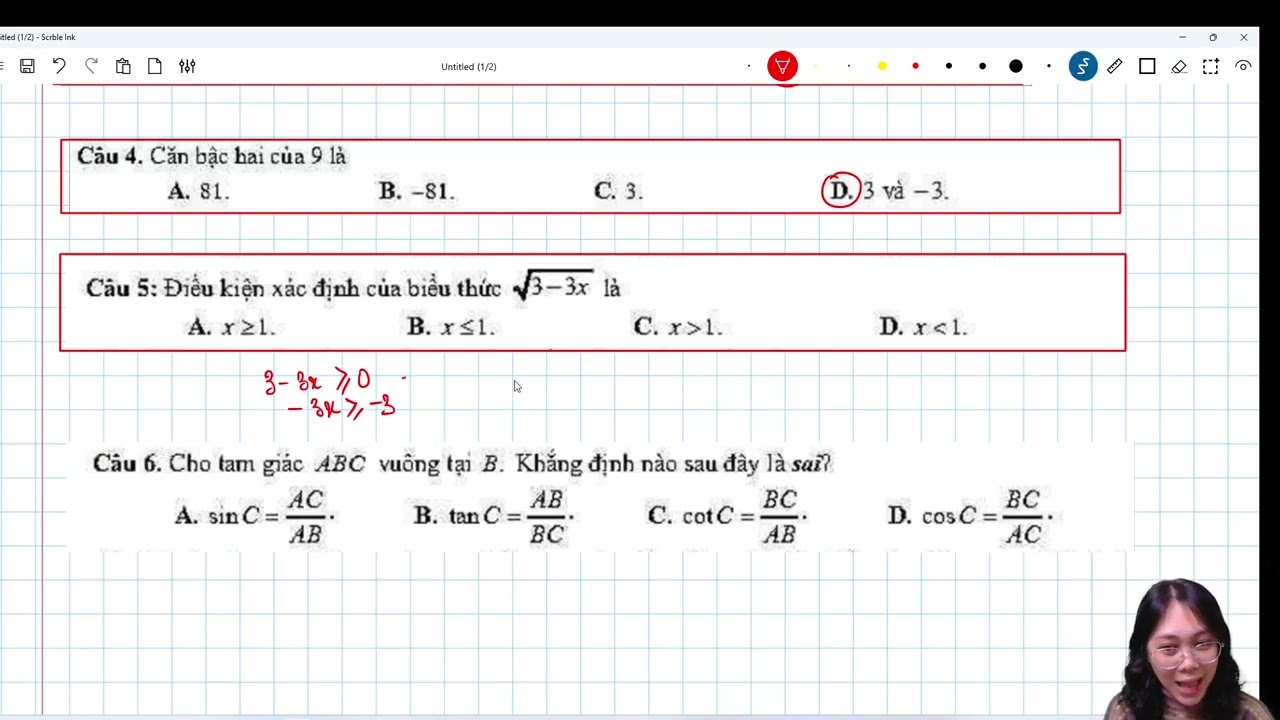Click answer D. cos C in Câu 6

(971, 516)
